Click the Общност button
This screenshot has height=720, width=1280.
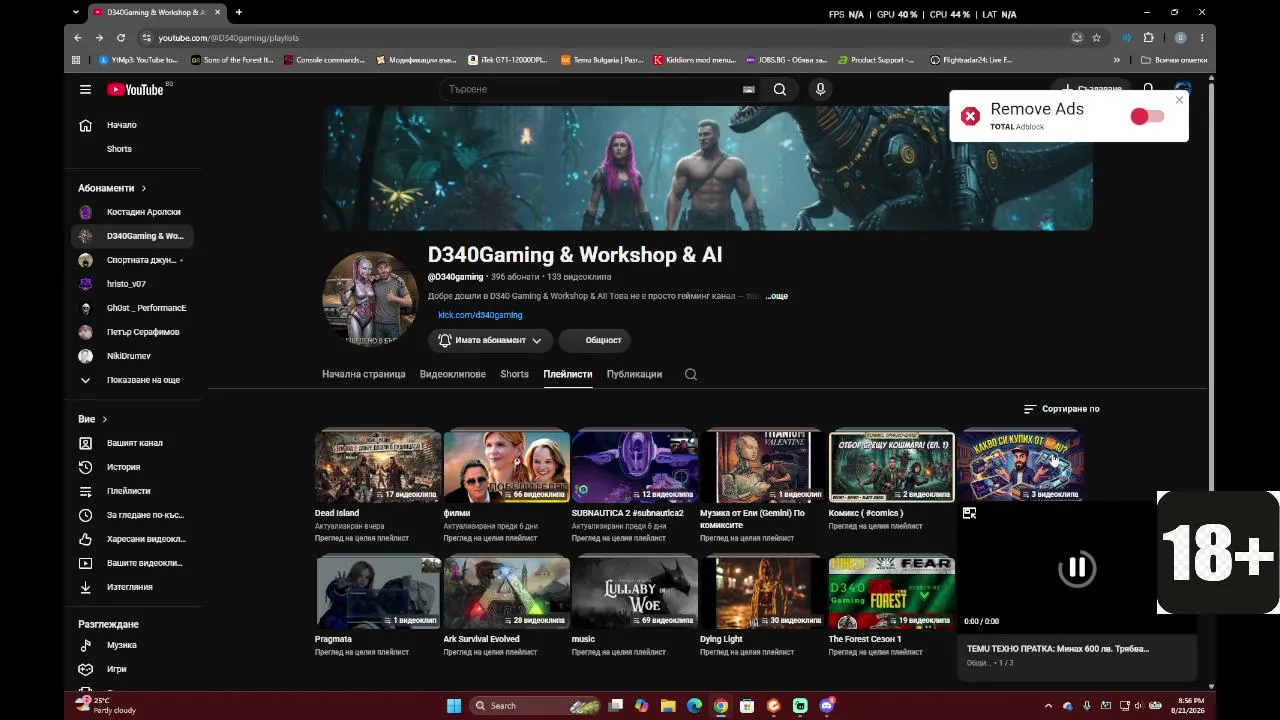tap(595, 340)
